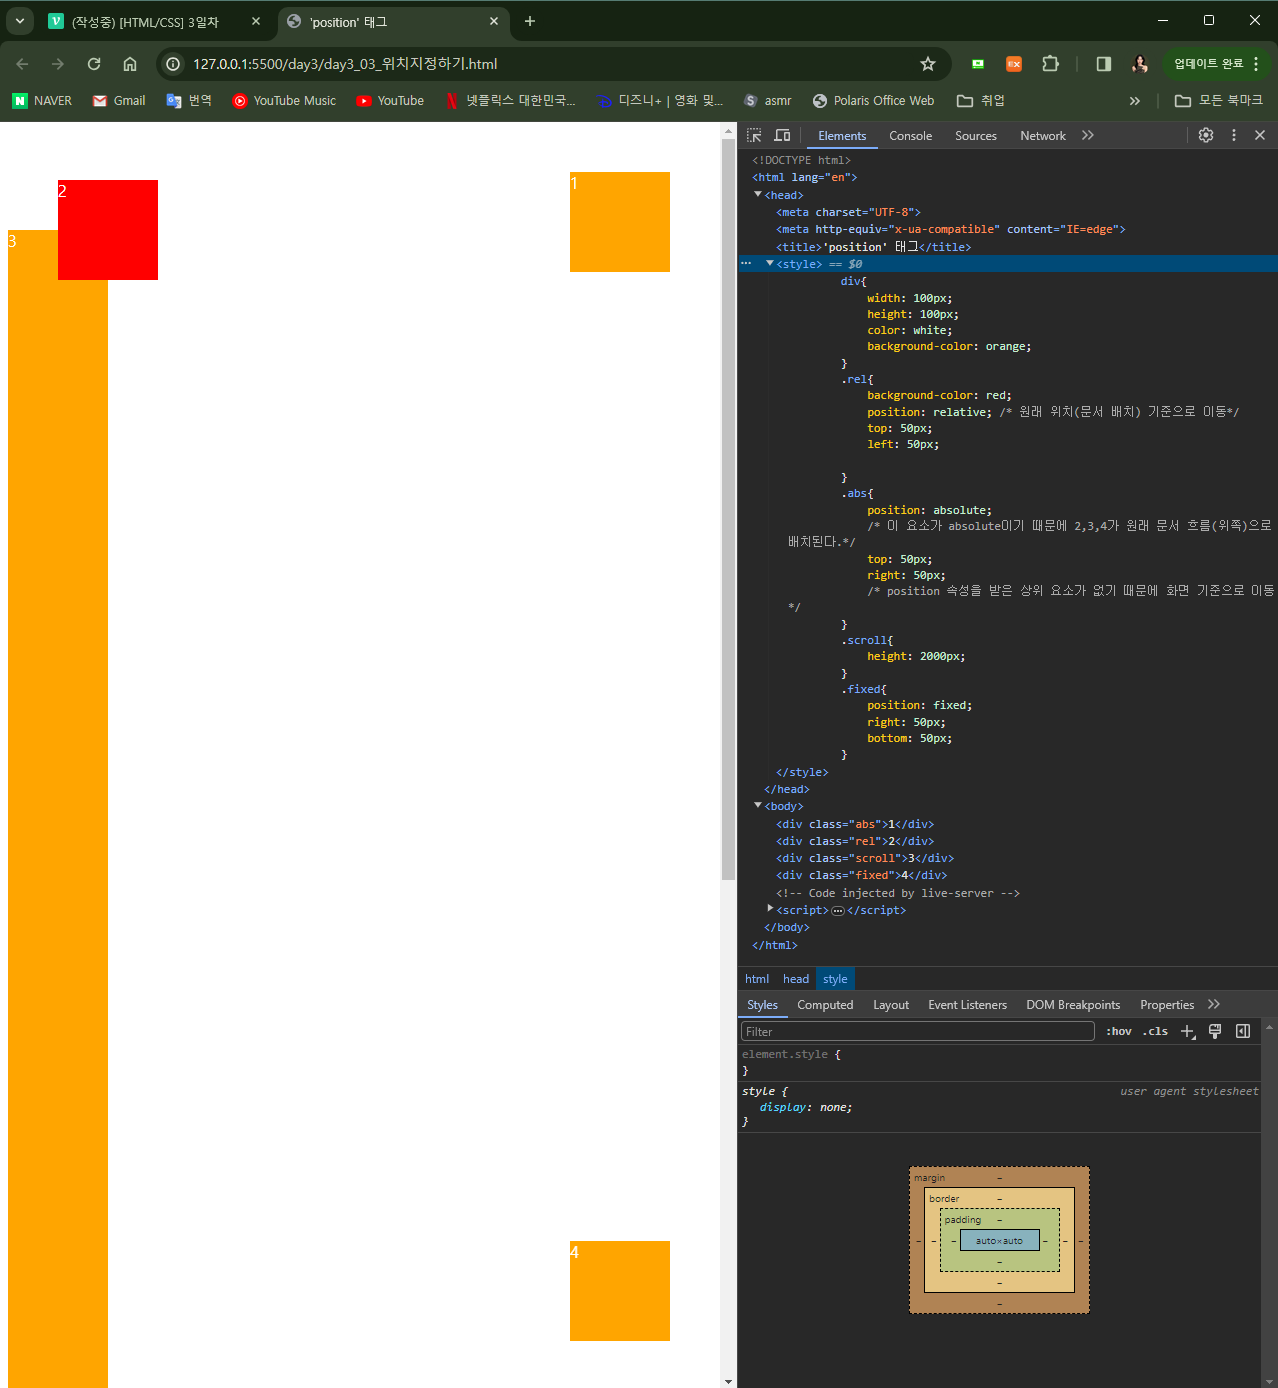Select div class scroll node row

point(865,858)
